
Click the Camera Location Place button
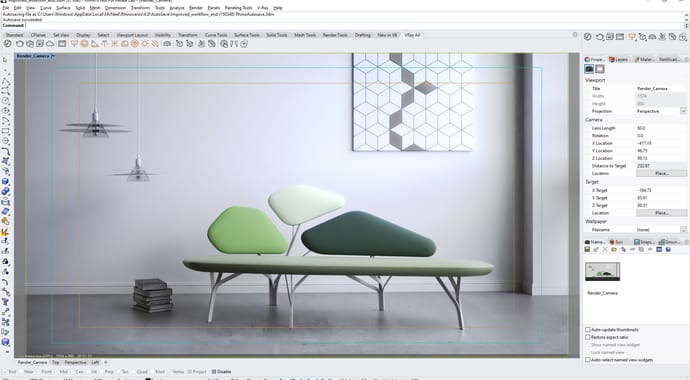[x=661, y=173]
